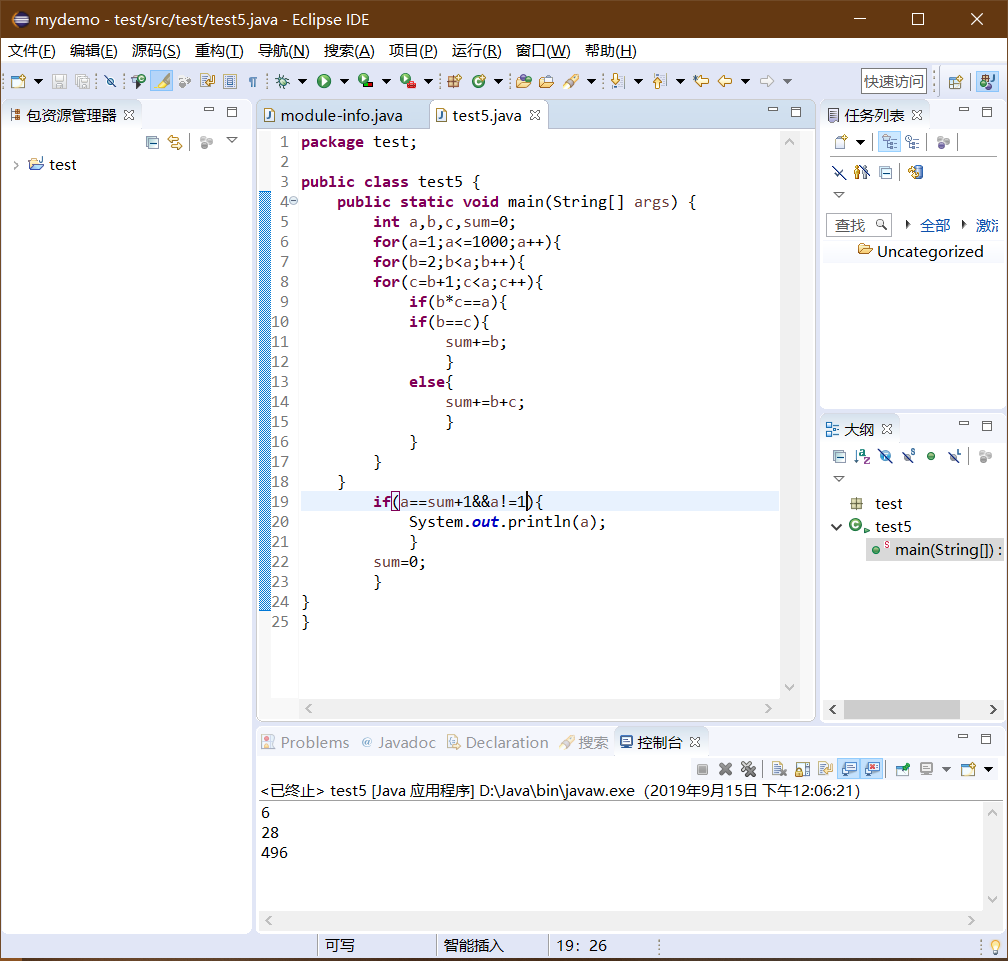Click the Remove Launch console icon
This screenshot has width=1008, height=961.
click(x=725, y=769)
